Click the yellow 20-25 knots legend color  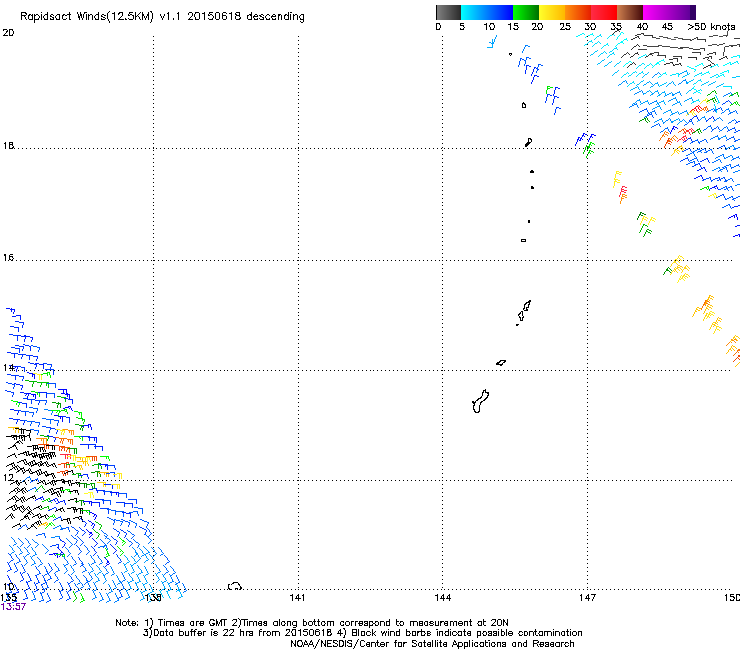tap(552, 12)
